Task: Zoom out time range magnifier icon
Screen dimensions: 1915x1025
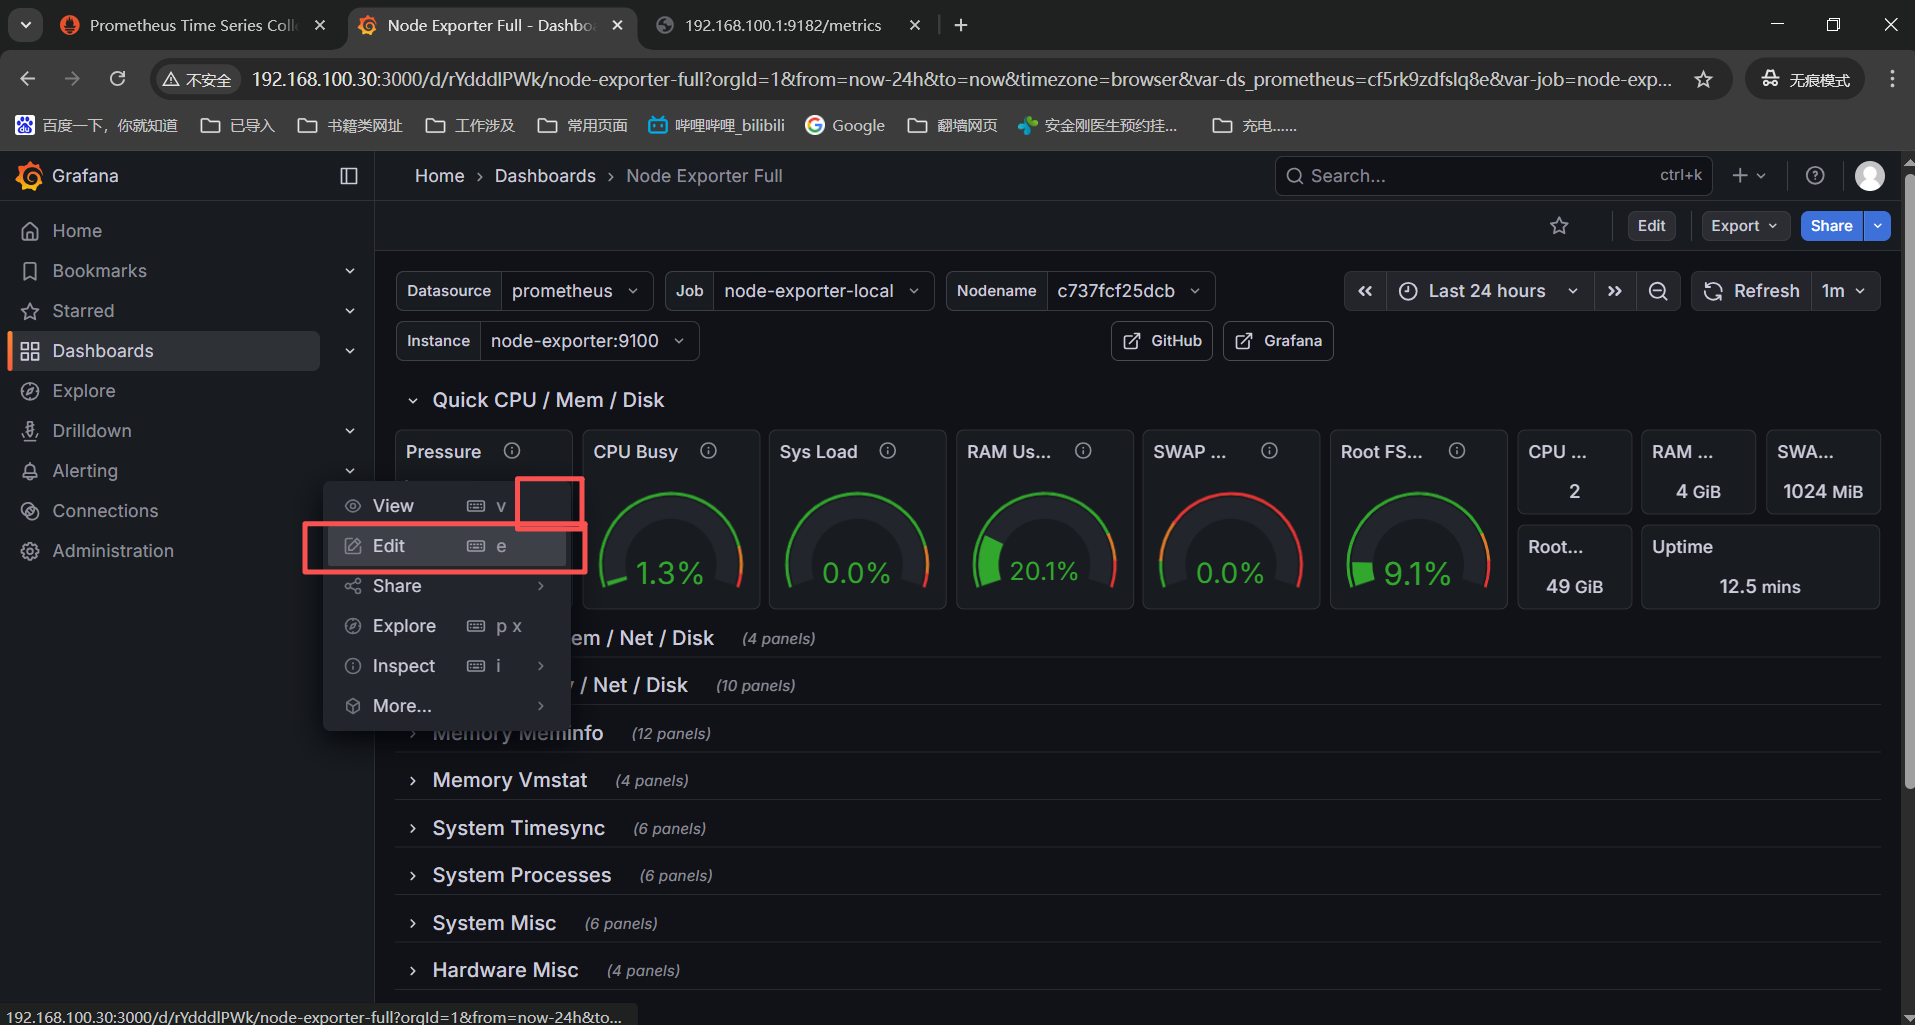Action: (x=1658, y=291)
